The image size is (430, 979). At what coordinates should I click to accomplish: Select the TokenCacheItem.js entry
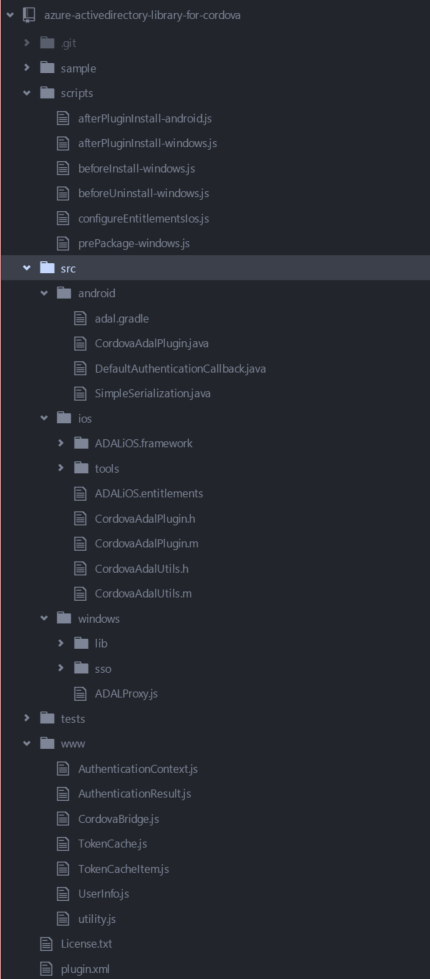click(123, 869)
